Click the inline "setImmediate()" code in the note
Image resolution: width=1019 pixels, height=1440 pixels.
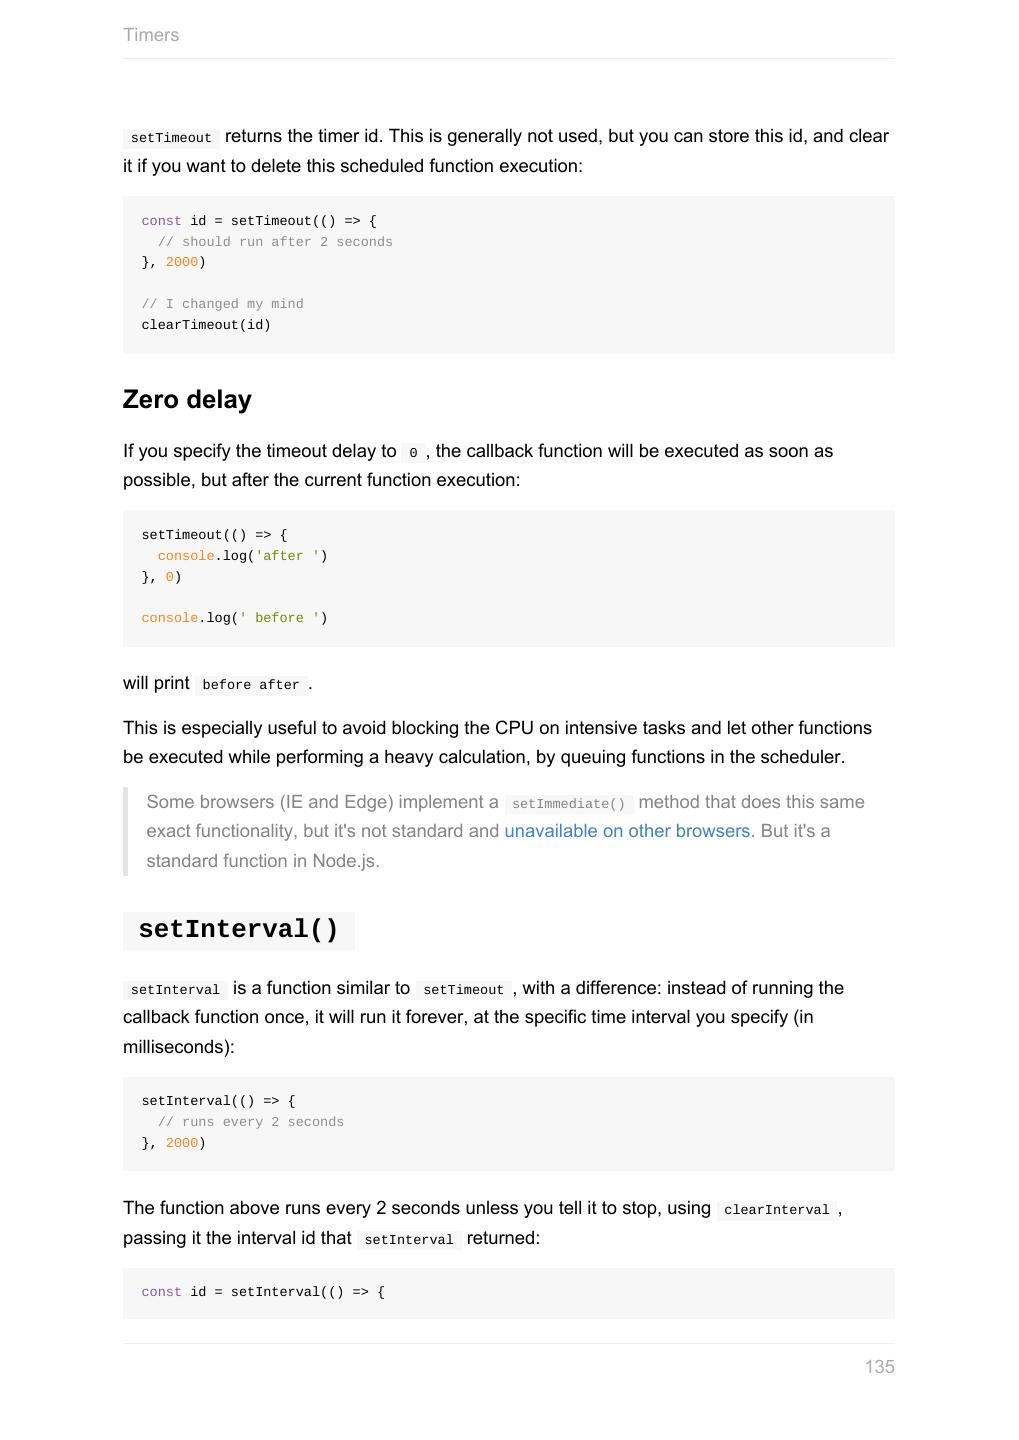[x=568, y=803]
